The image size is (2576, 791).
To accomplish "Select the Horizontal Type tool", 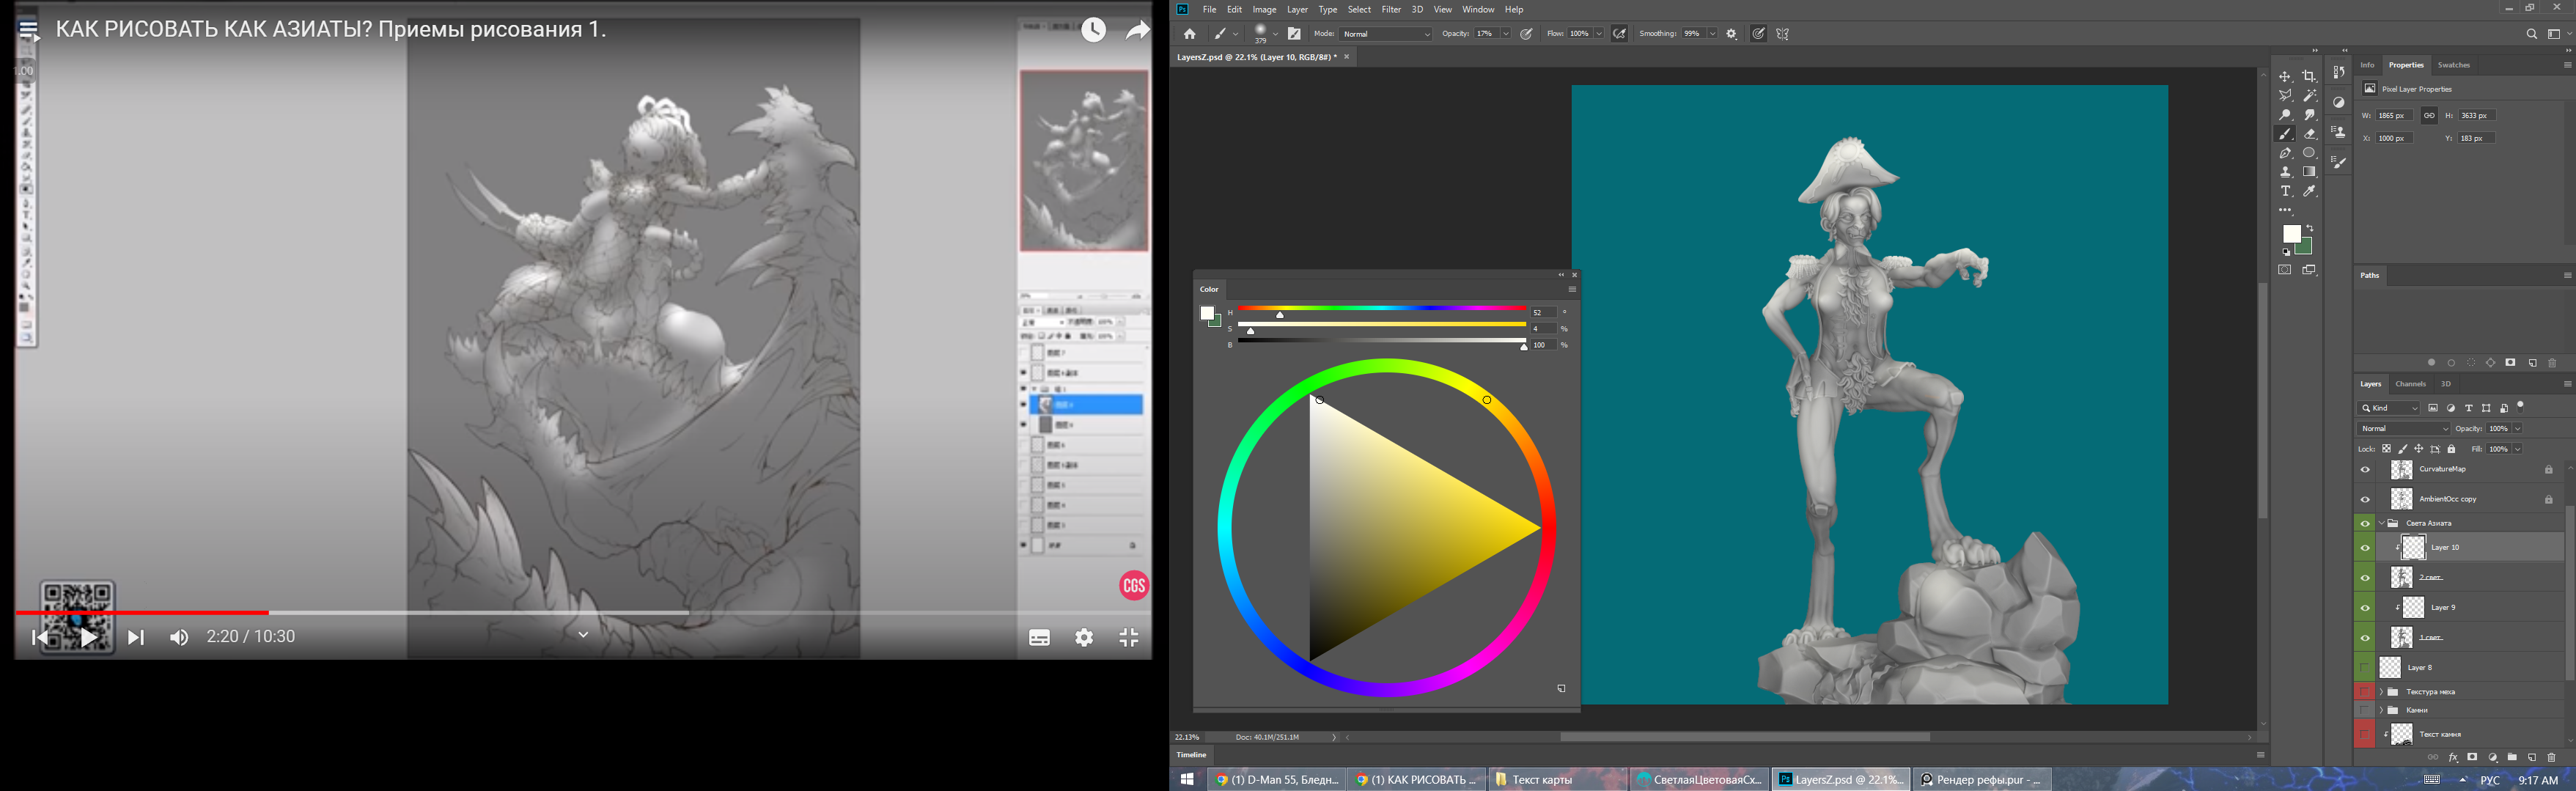I will pos(2285,191).
